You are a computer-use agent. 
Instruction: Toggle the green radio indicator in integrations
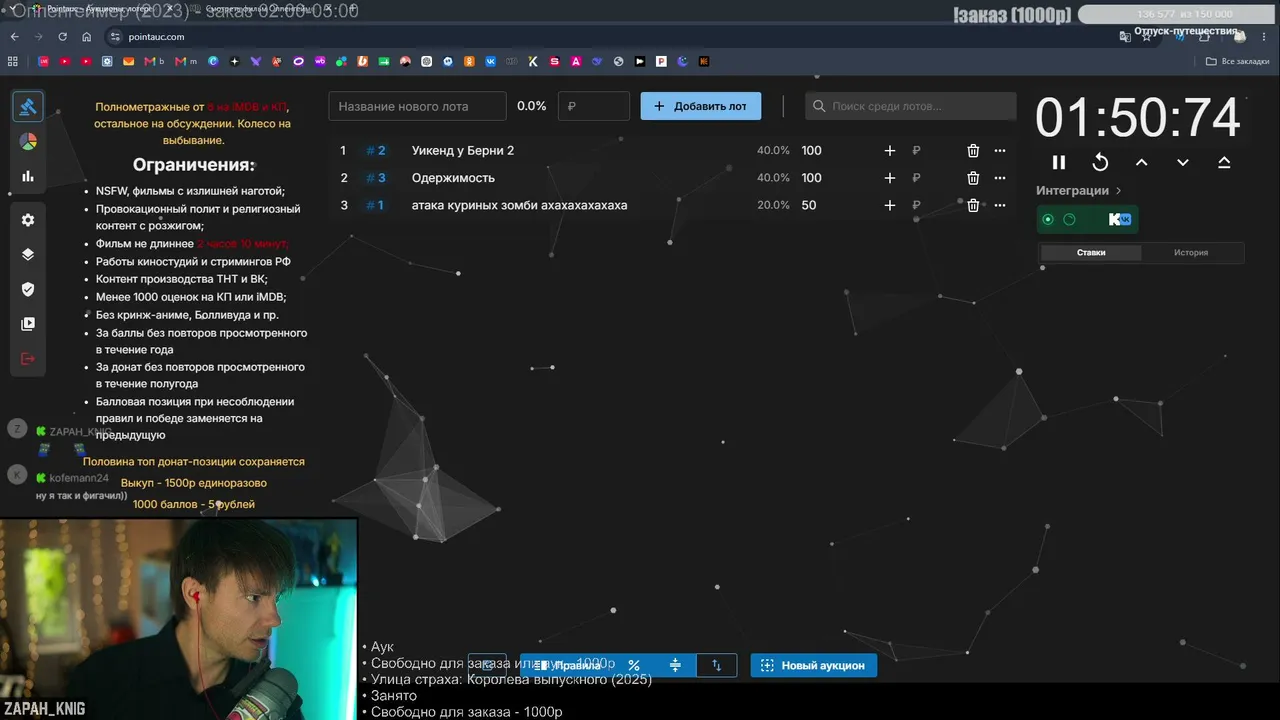(x=1048, y=219)
